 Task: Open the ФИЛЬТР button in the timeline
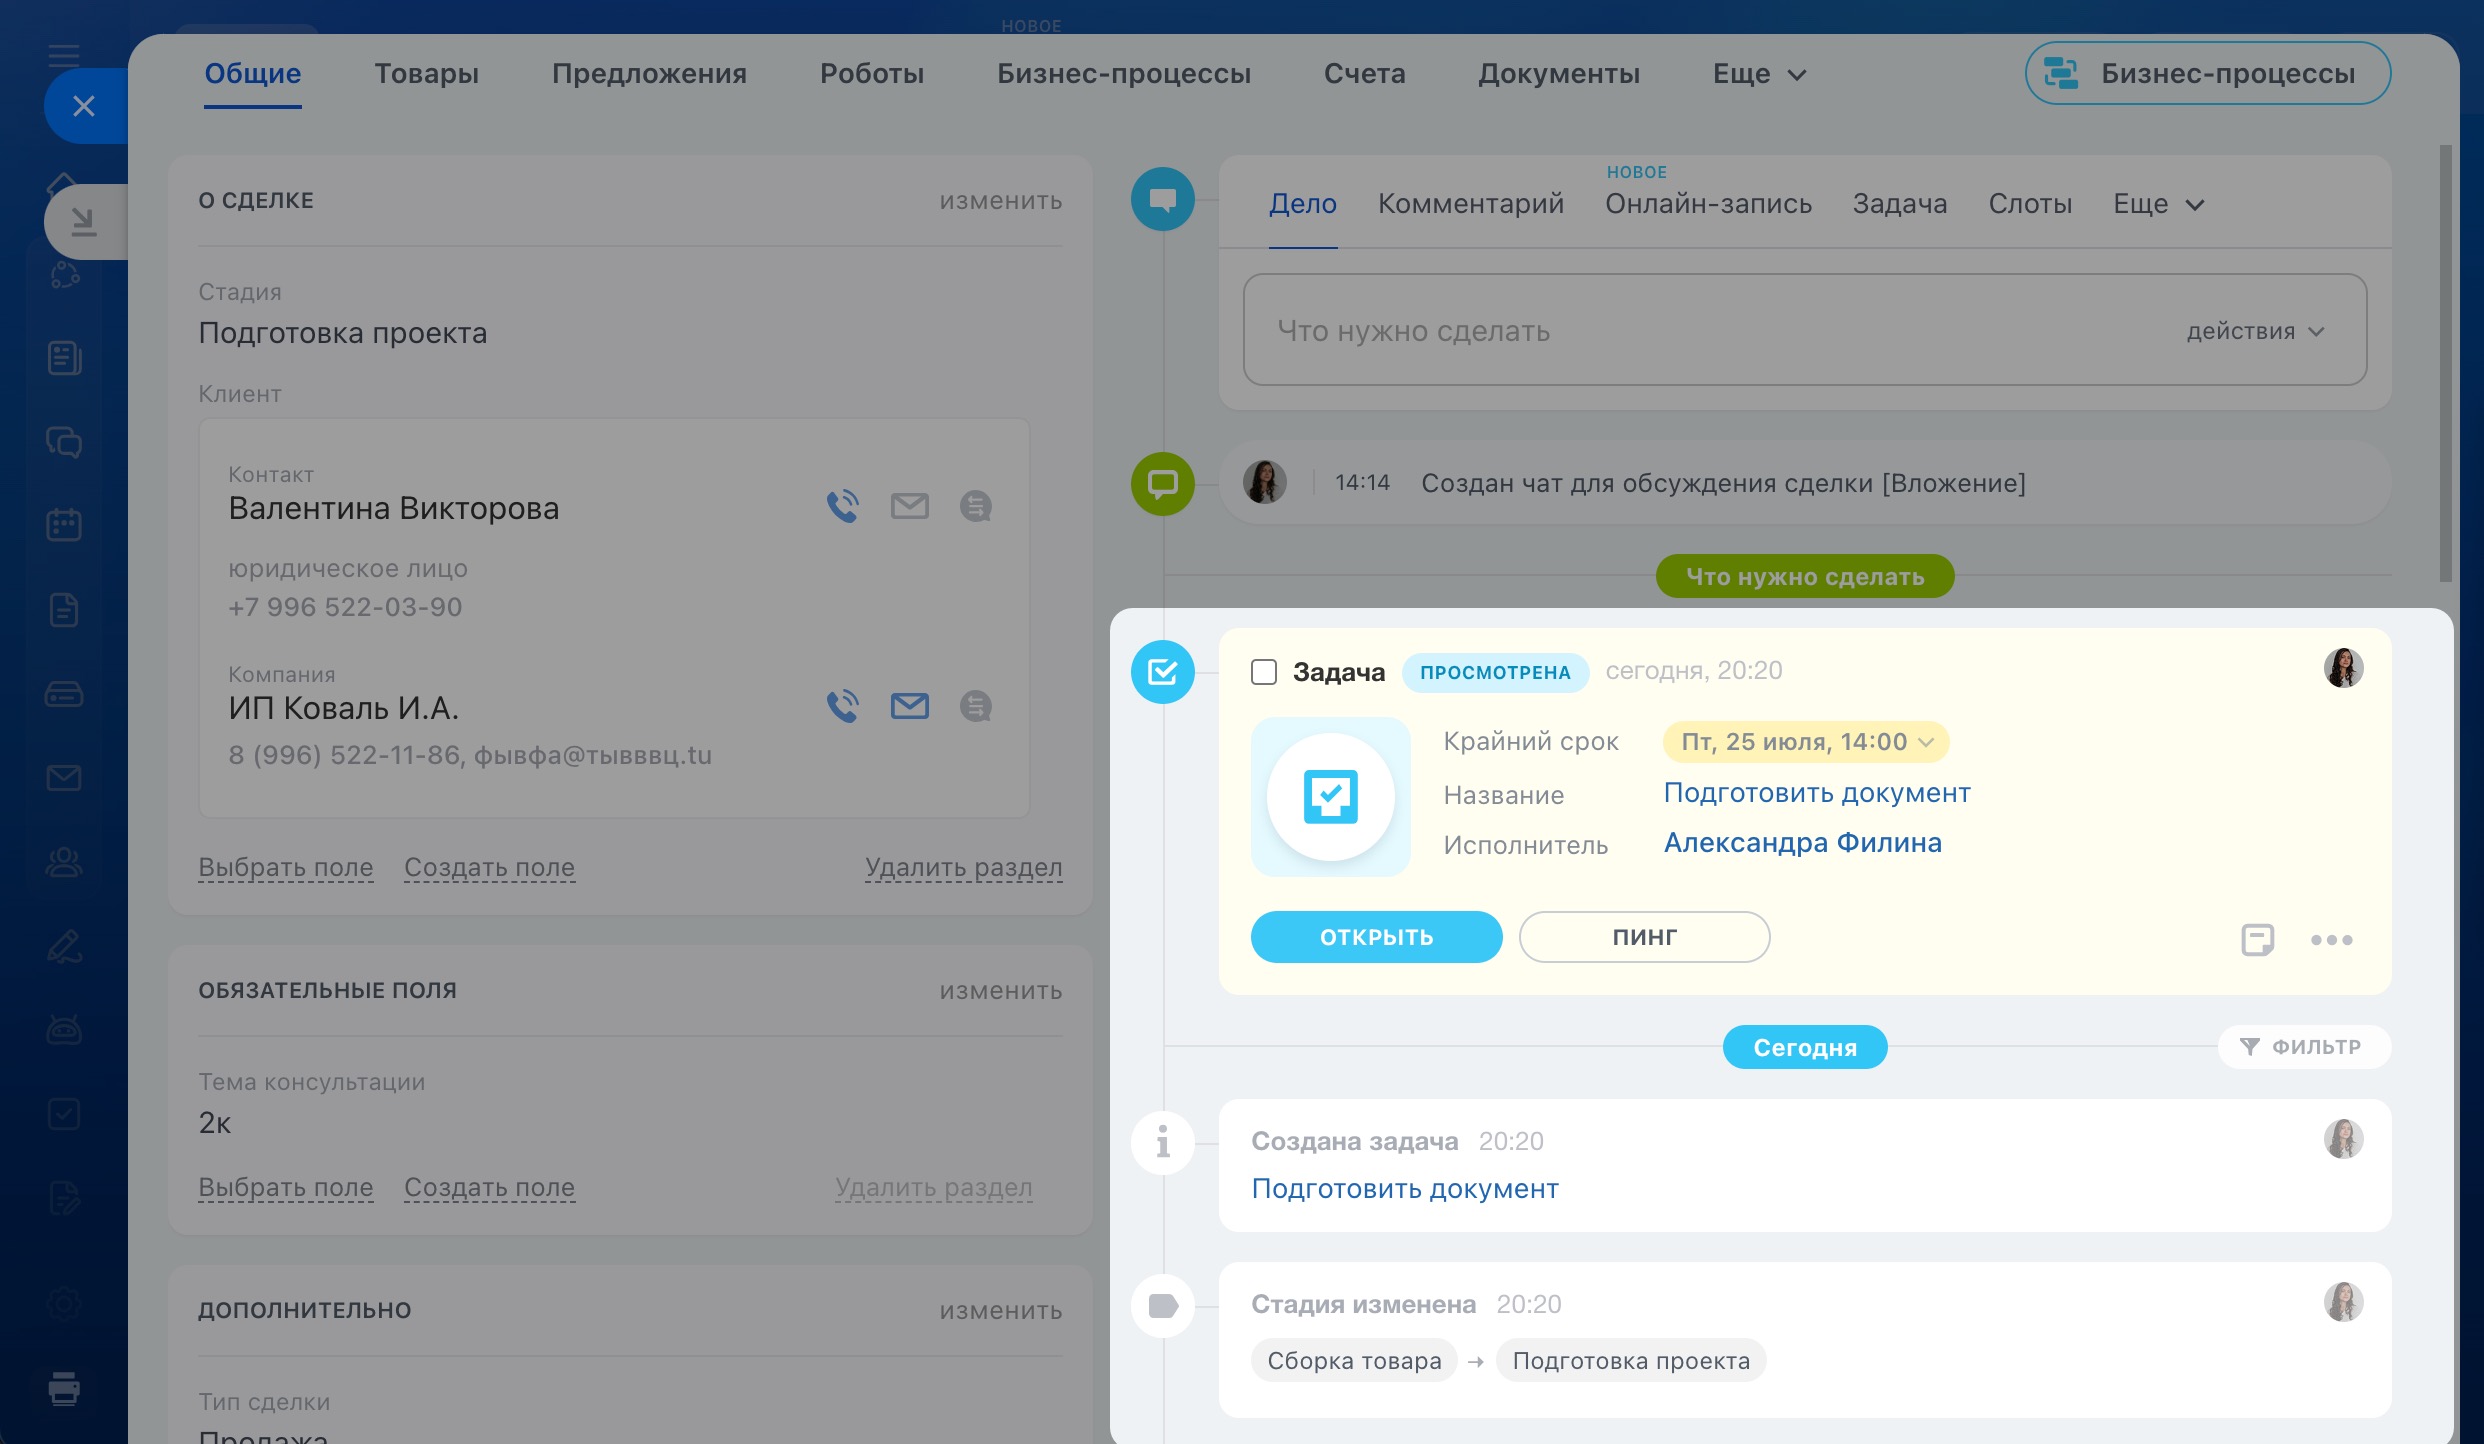2304,1047
